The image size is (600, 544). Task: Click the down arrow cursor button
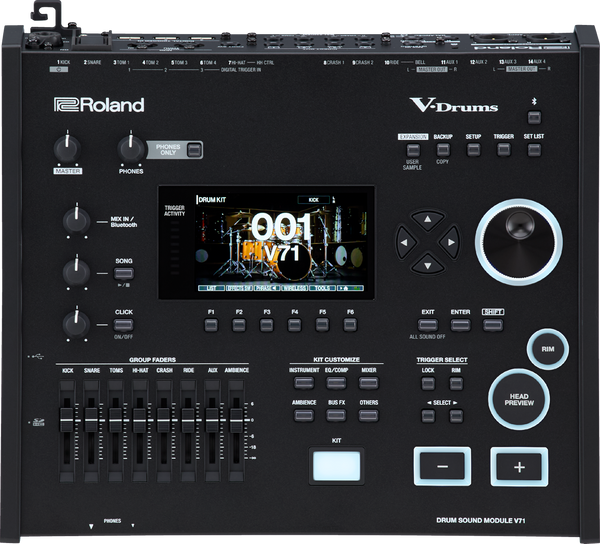427,265
